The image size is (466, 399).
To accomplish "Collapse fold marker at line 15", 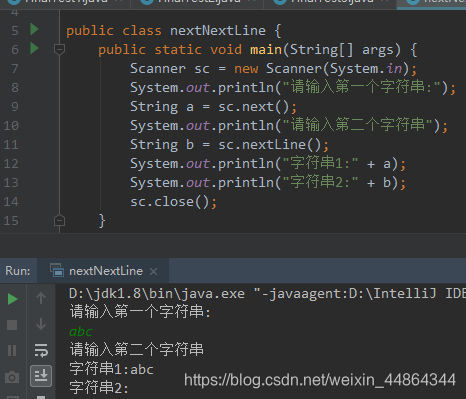I will (x=59, y=221).
